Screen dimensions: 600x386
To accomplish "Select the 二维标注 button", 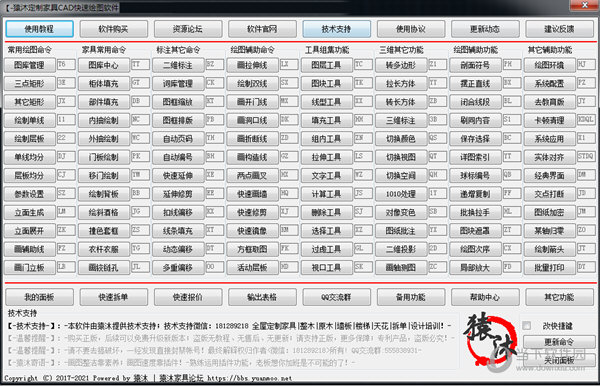I will point(178,65).
